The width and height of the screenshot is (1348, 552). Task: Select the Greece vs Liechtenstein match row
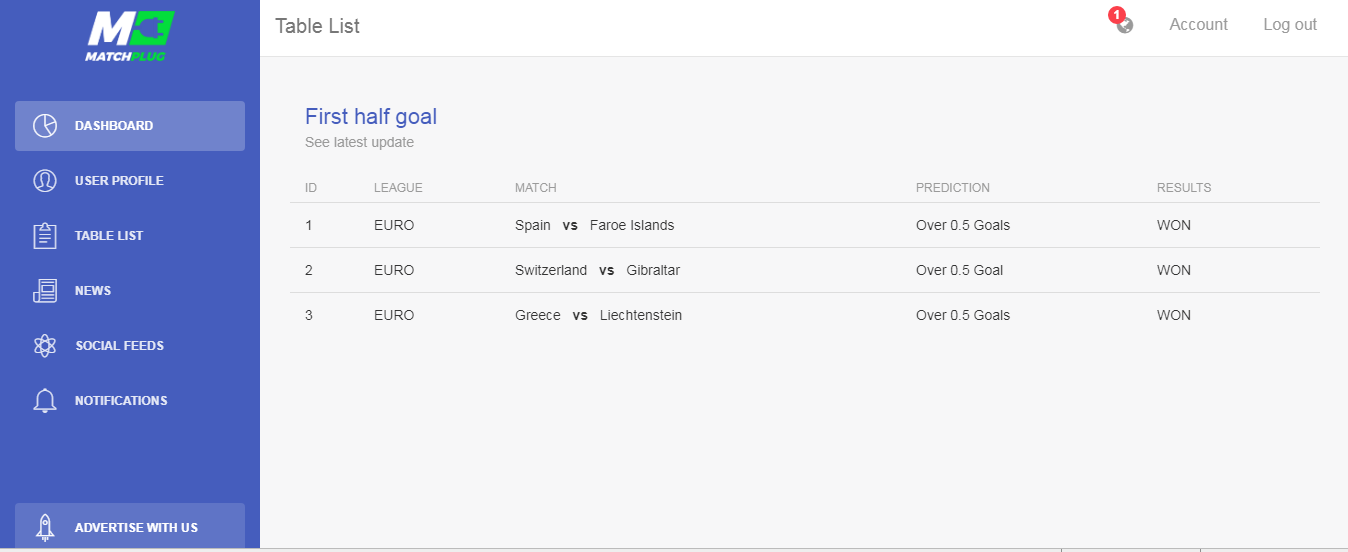(x=805, y=315)
